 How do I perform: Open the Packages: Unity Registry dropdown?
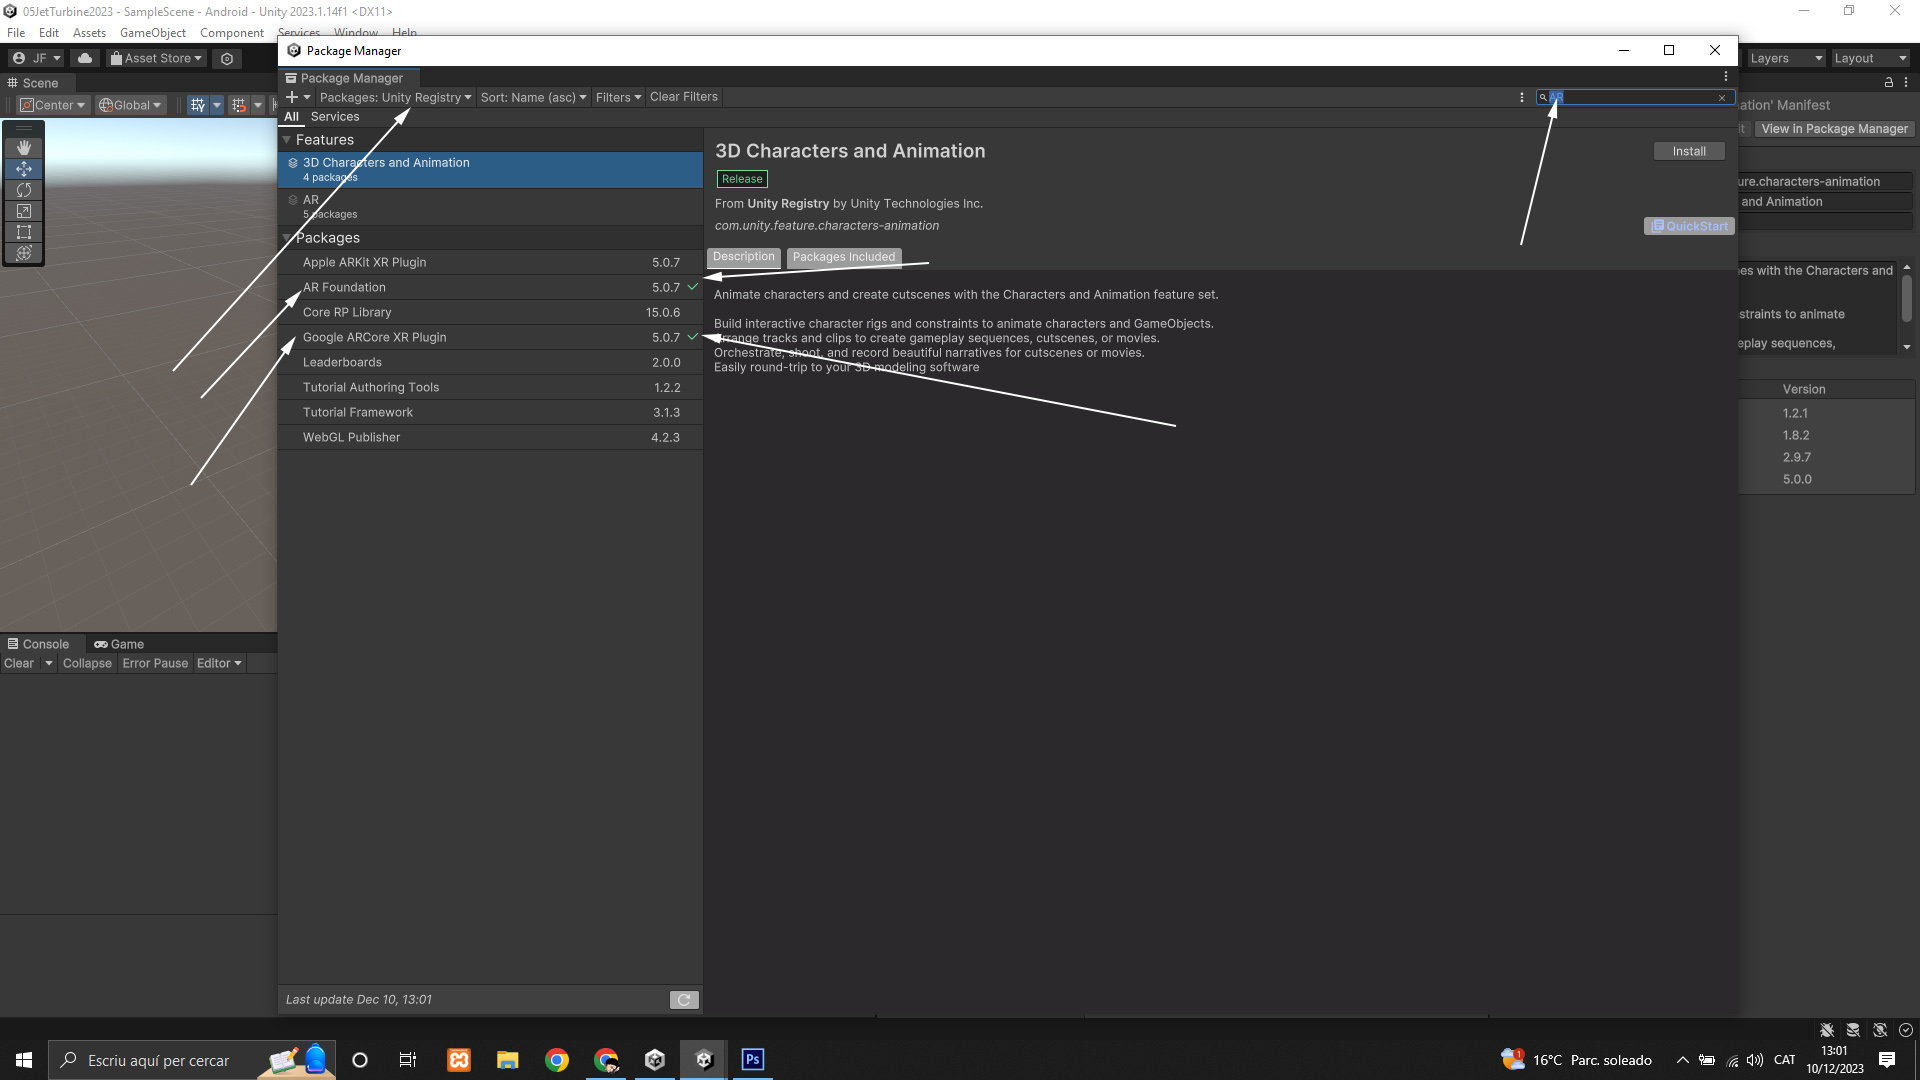[395, 97]
